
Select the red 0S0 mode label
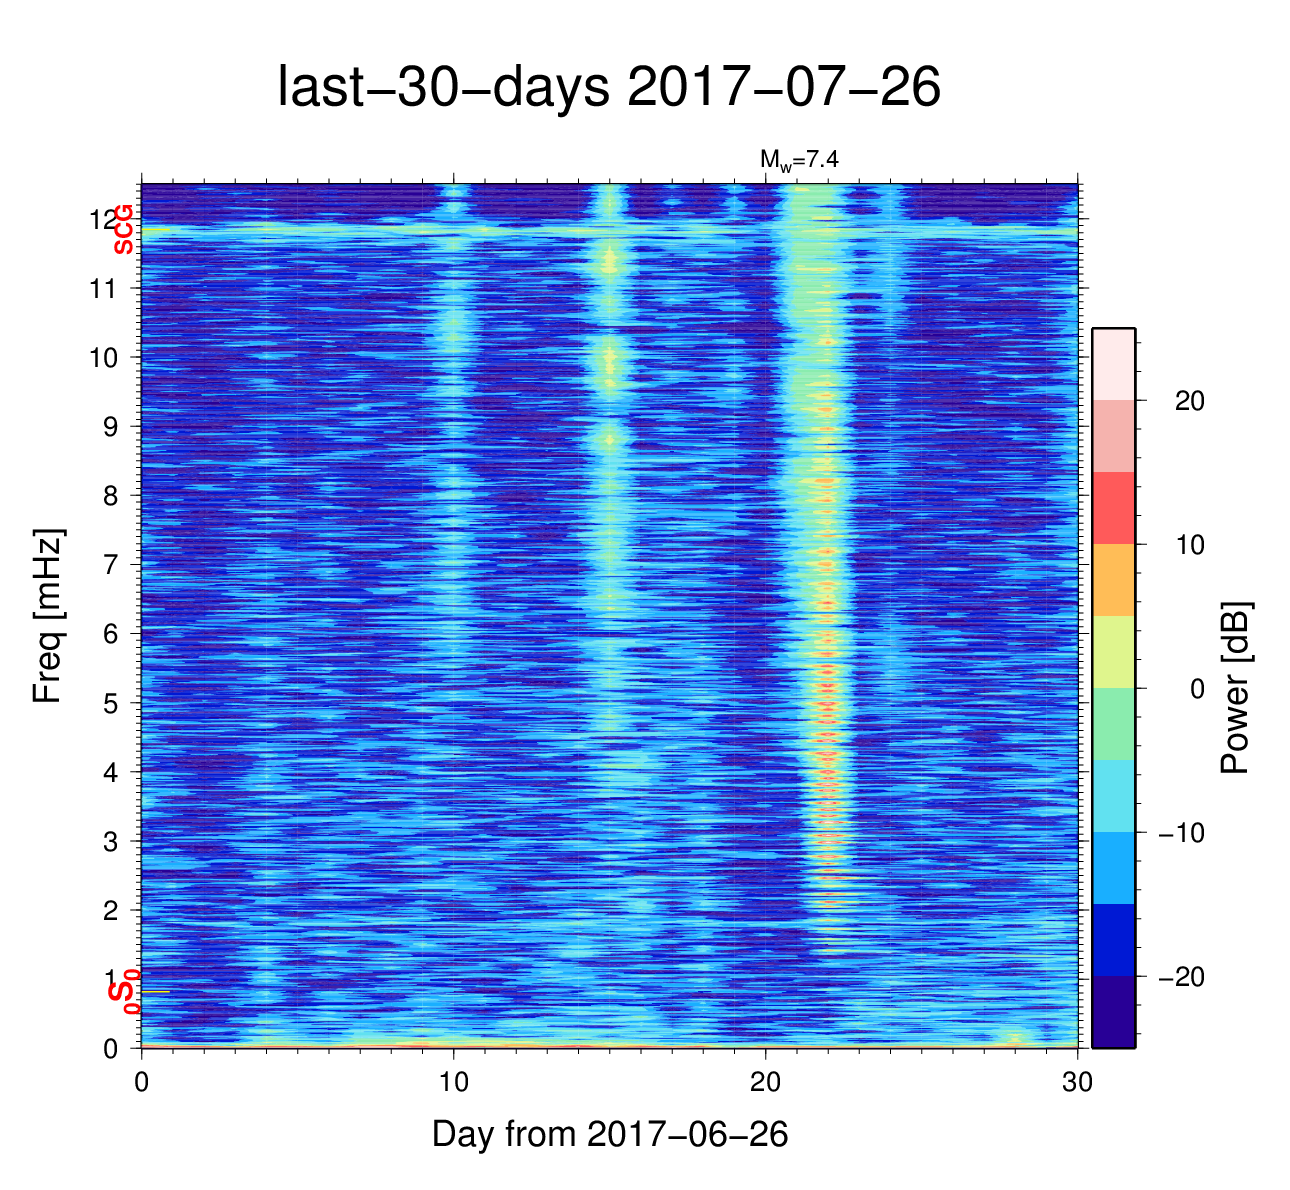(x=124, y=992)
